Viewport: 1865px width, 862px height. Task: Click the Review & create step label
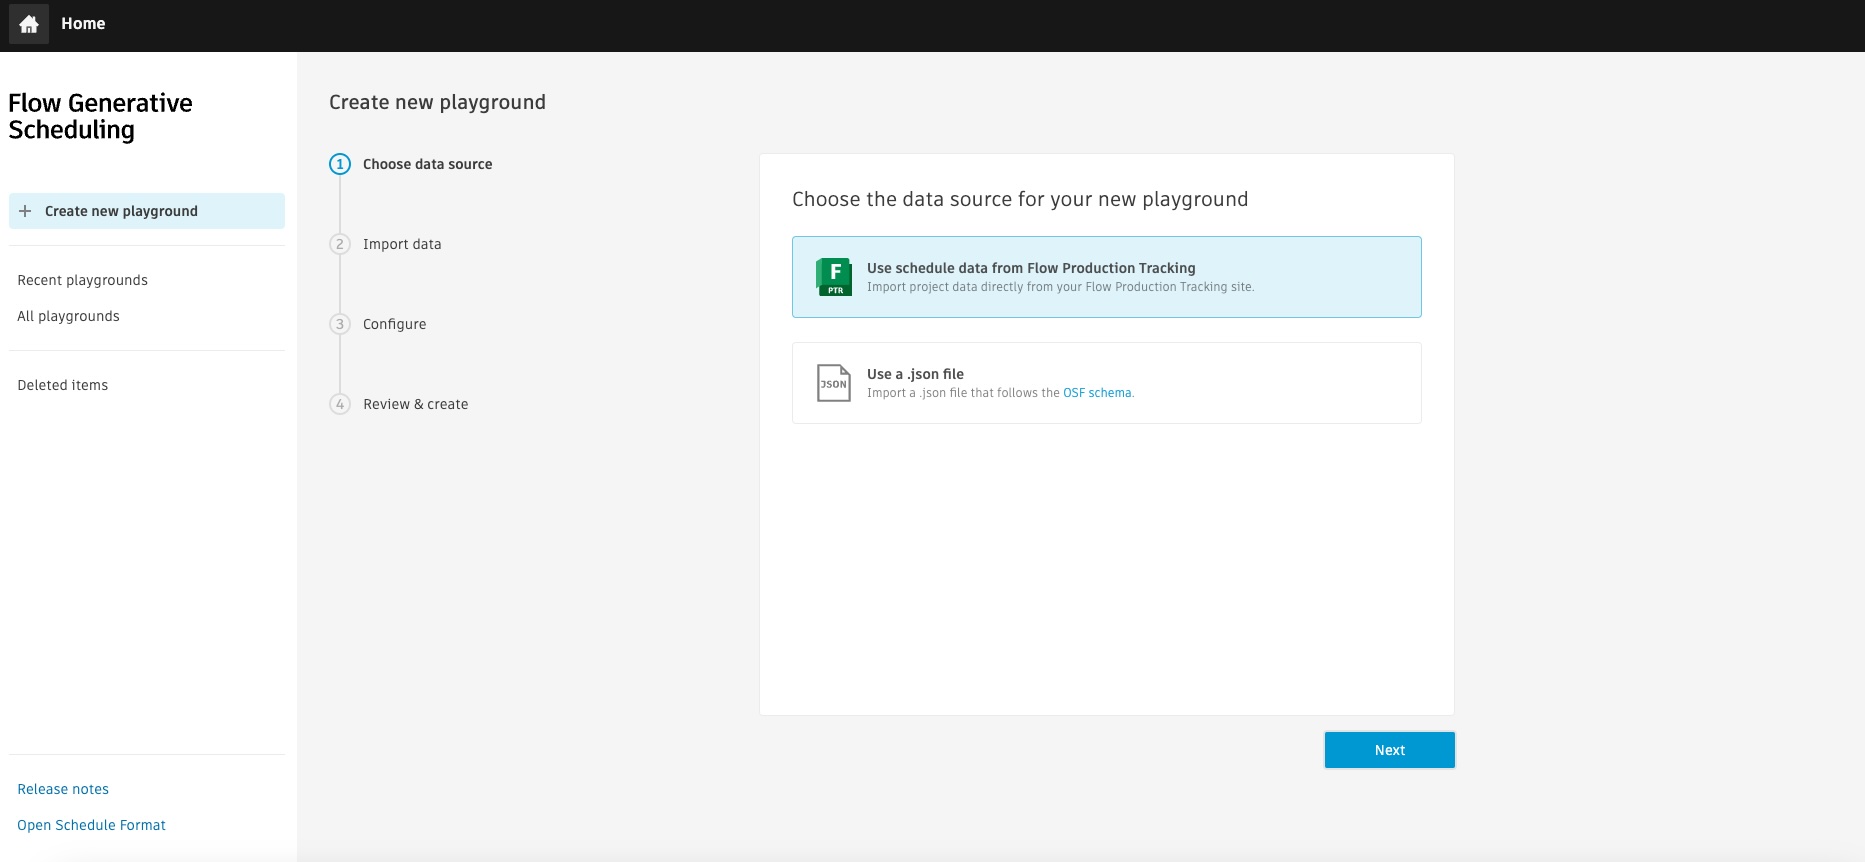pos(416,404)
